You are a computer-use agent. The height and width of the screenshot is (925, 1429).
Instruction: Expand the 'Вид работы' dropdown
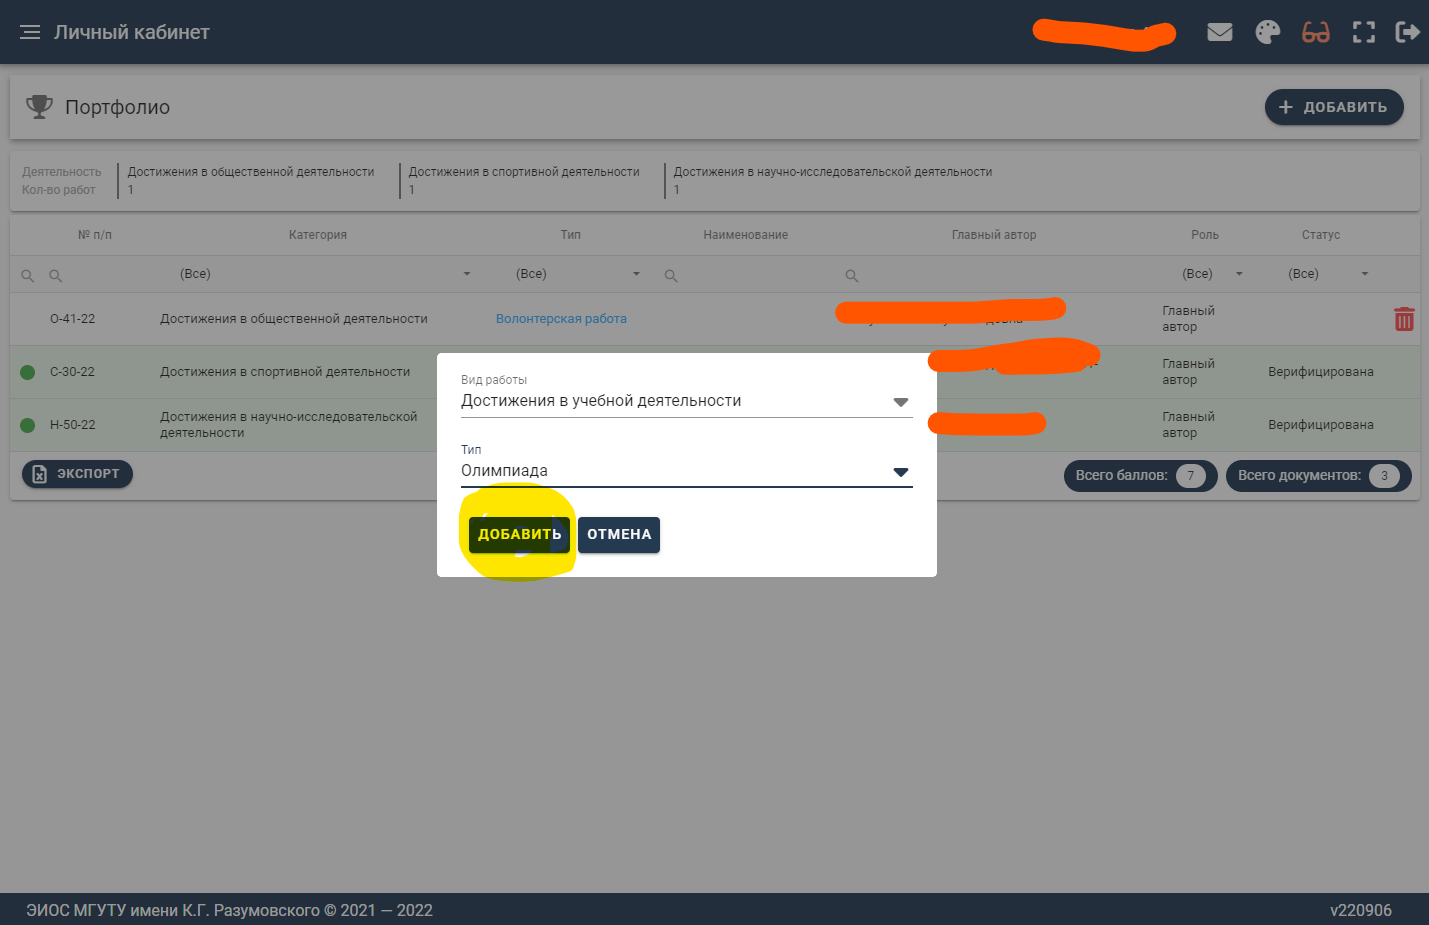[900, 402]
